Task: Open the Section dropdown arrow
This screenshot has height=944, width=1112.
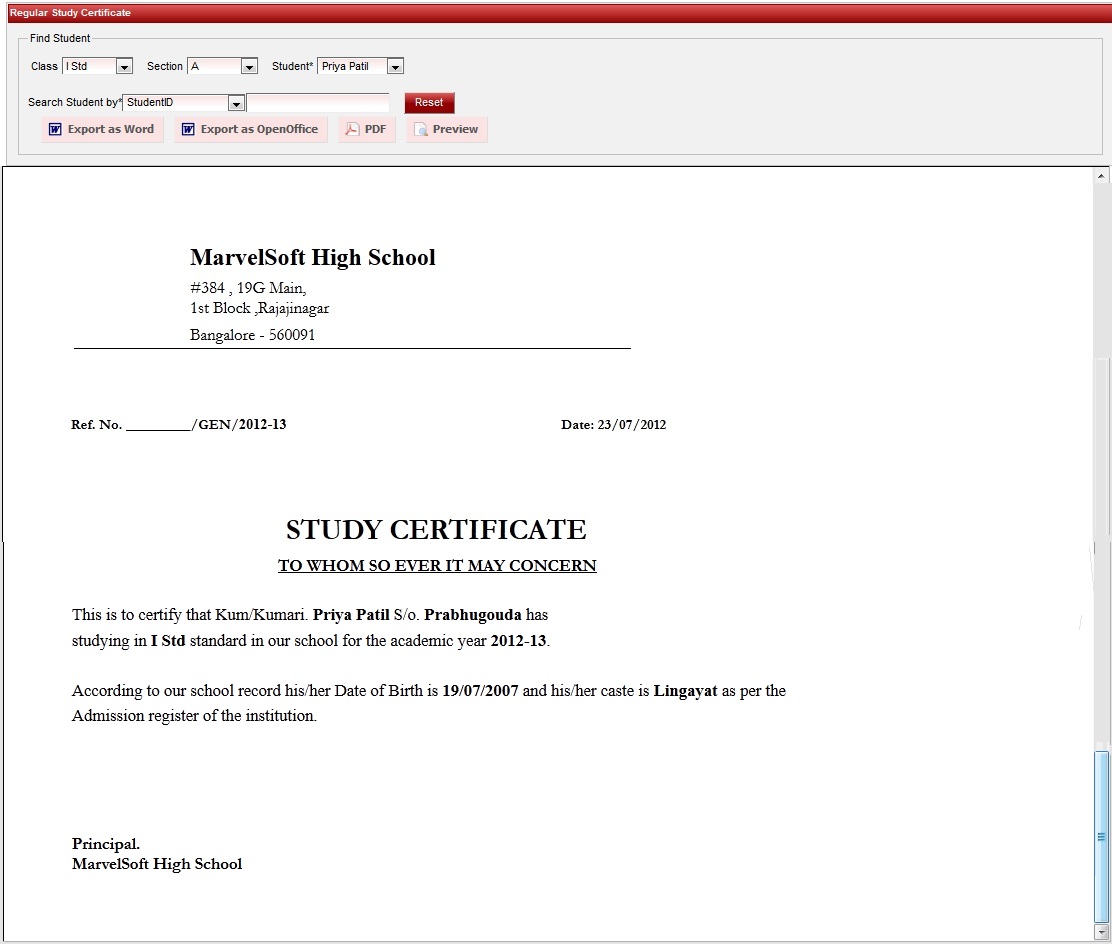Action: click(249, 67)
